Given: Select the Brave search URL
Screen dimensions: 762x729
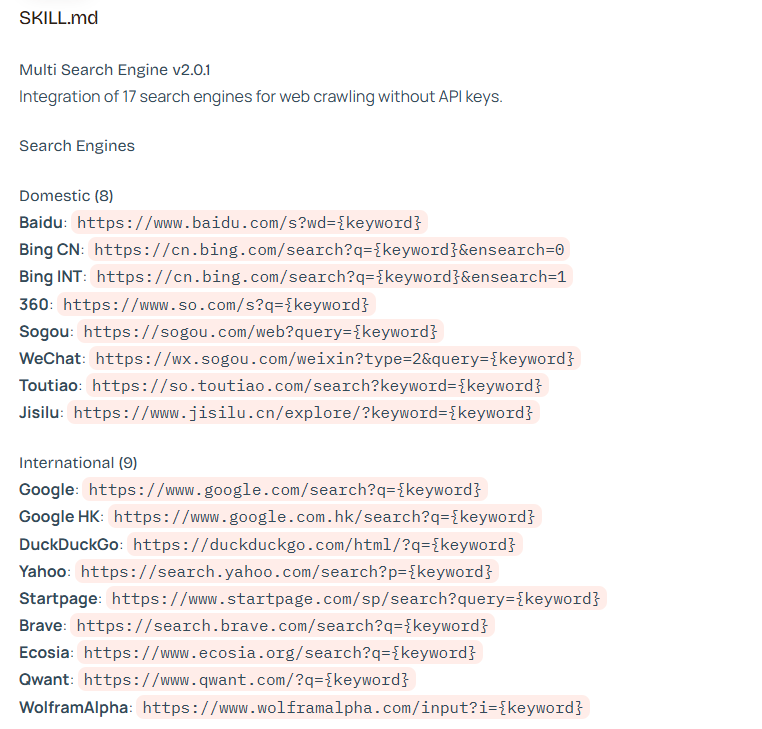Looking at the screenshot, I should pyautogui.click(x=282, y=625).
